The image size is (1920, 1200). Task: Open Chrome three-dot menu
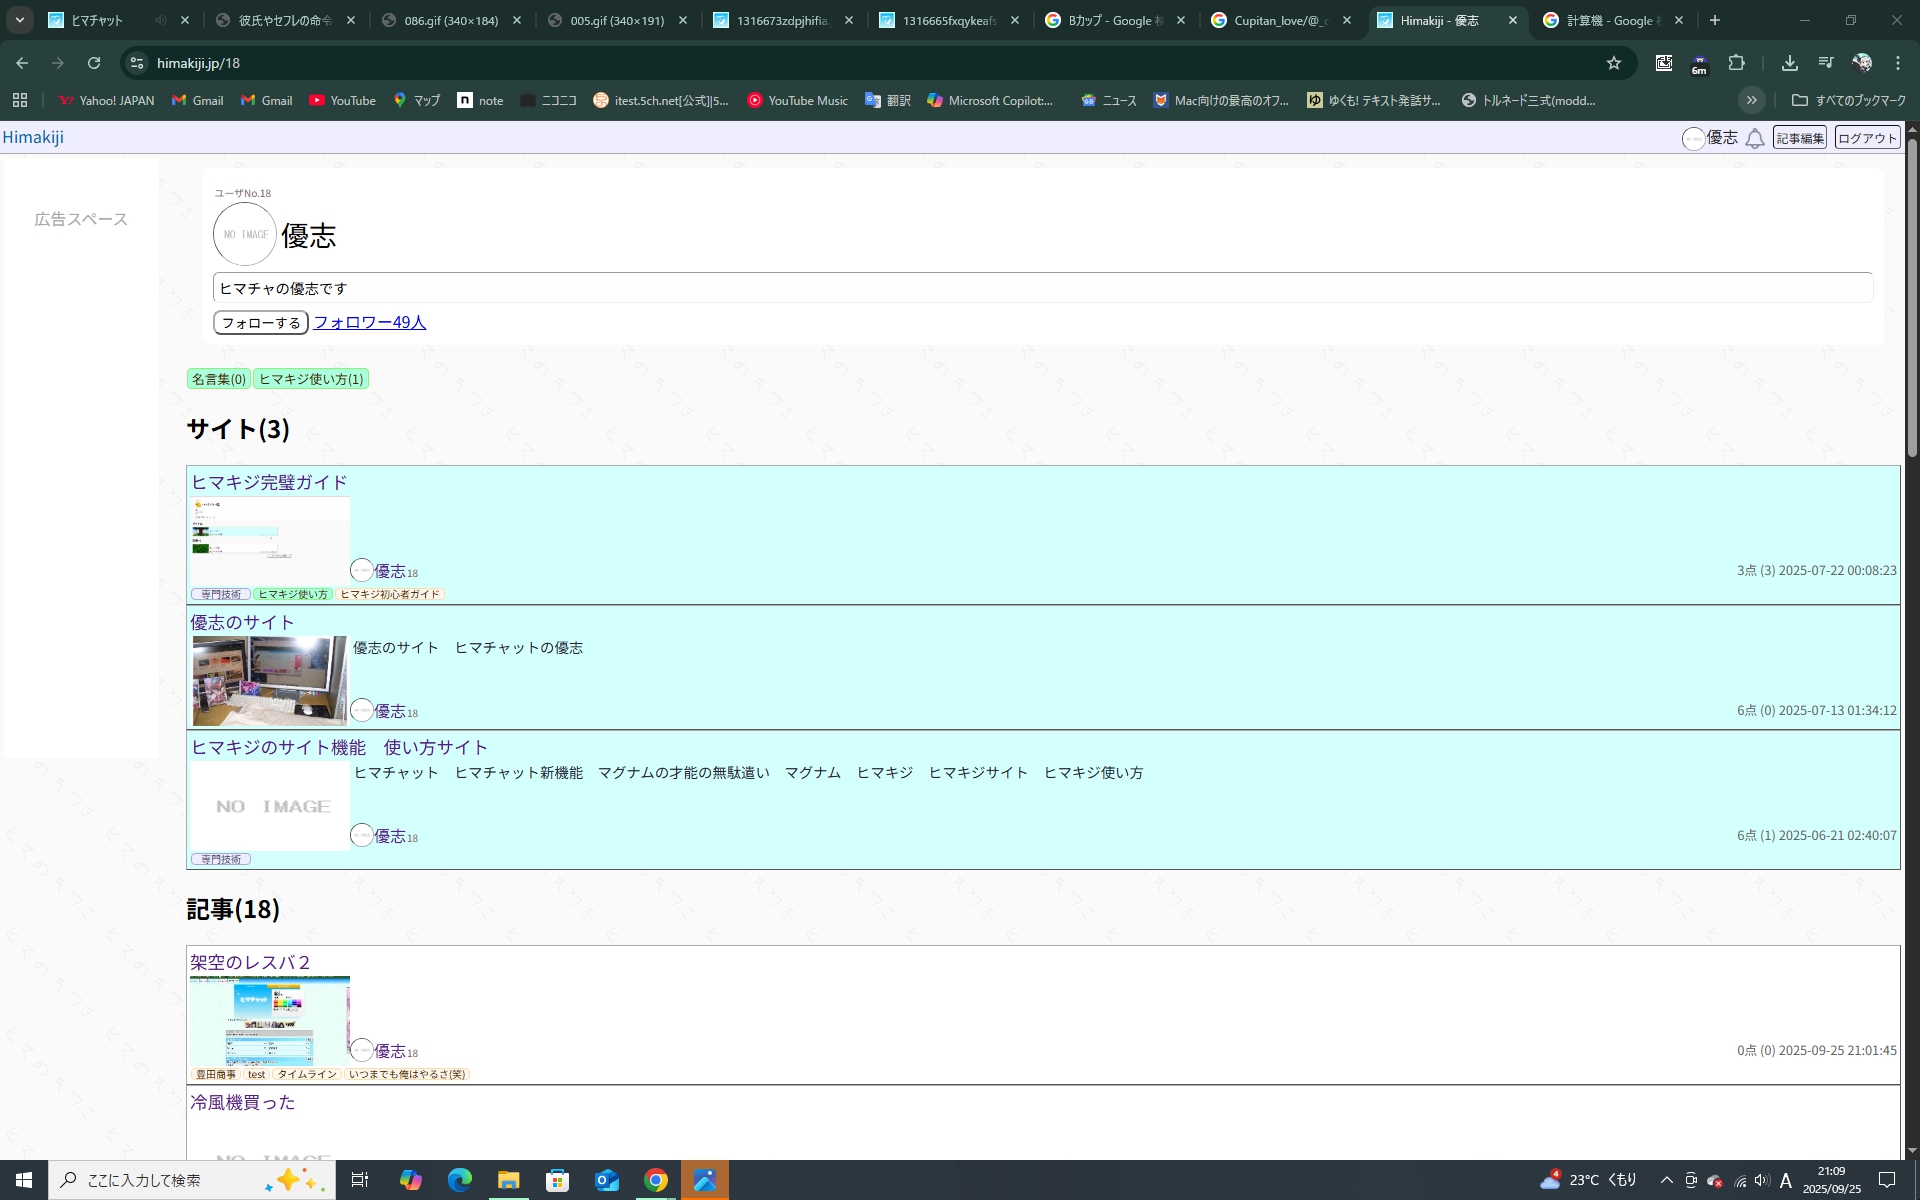[1897, 63]
